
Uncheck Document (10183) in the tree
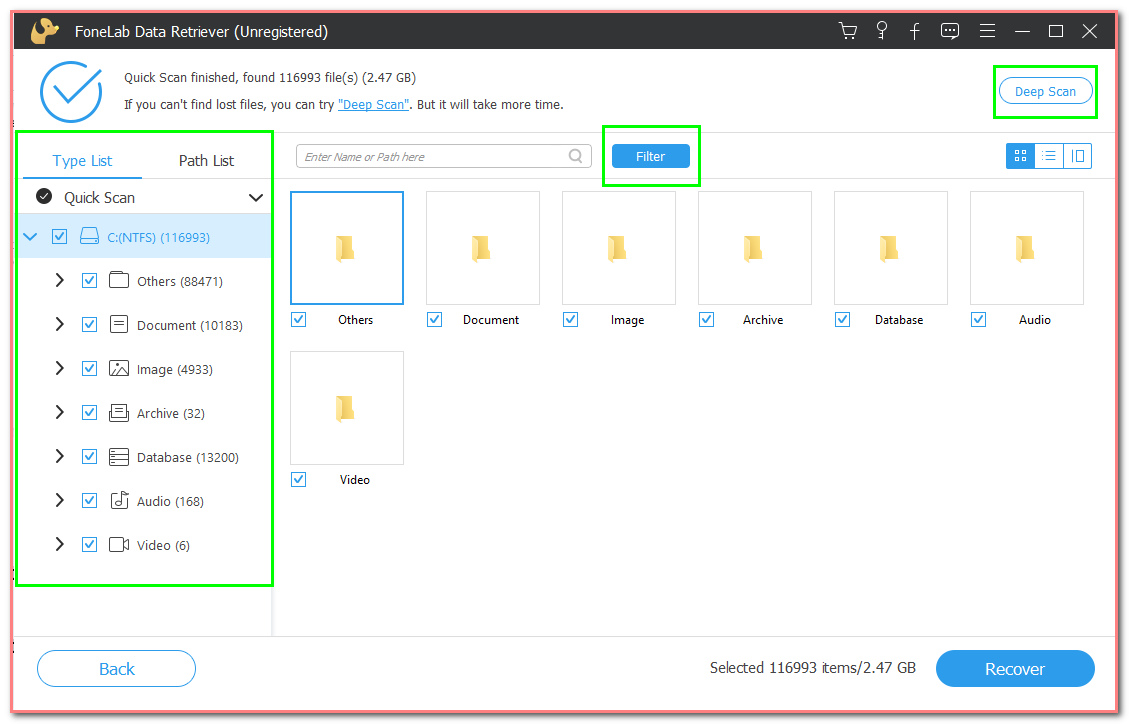(x=89, y=324)
